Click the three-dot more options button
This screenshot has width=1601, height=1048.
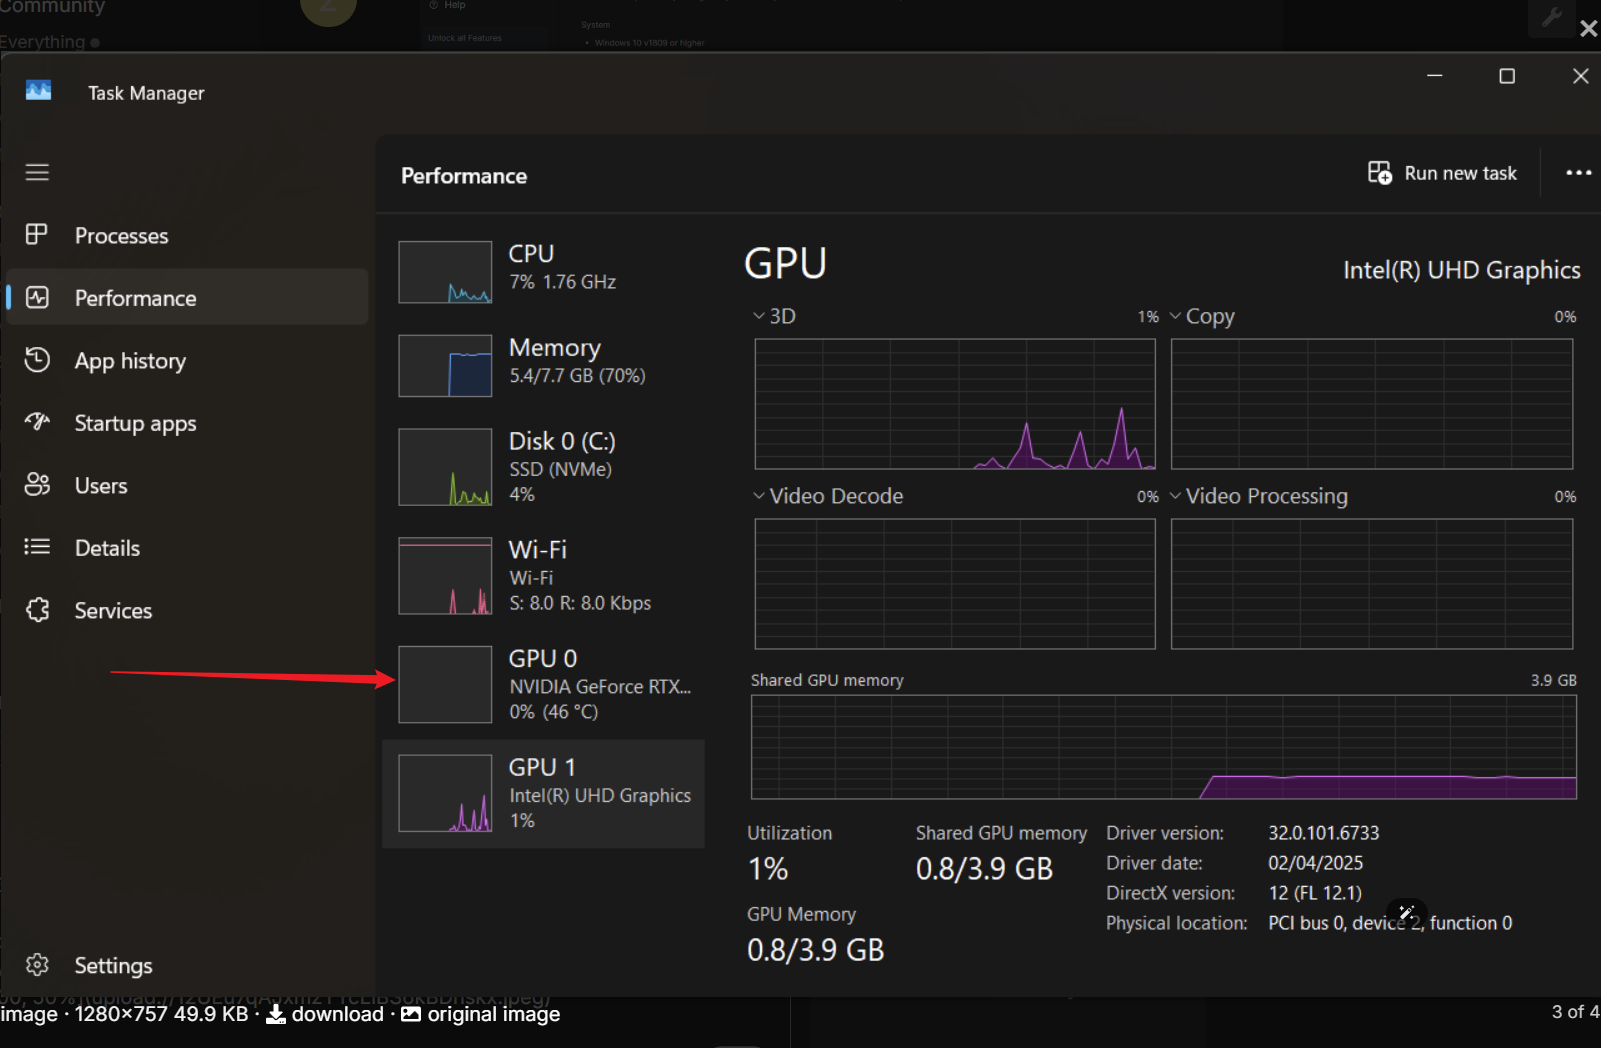[x=1578, y=173]
